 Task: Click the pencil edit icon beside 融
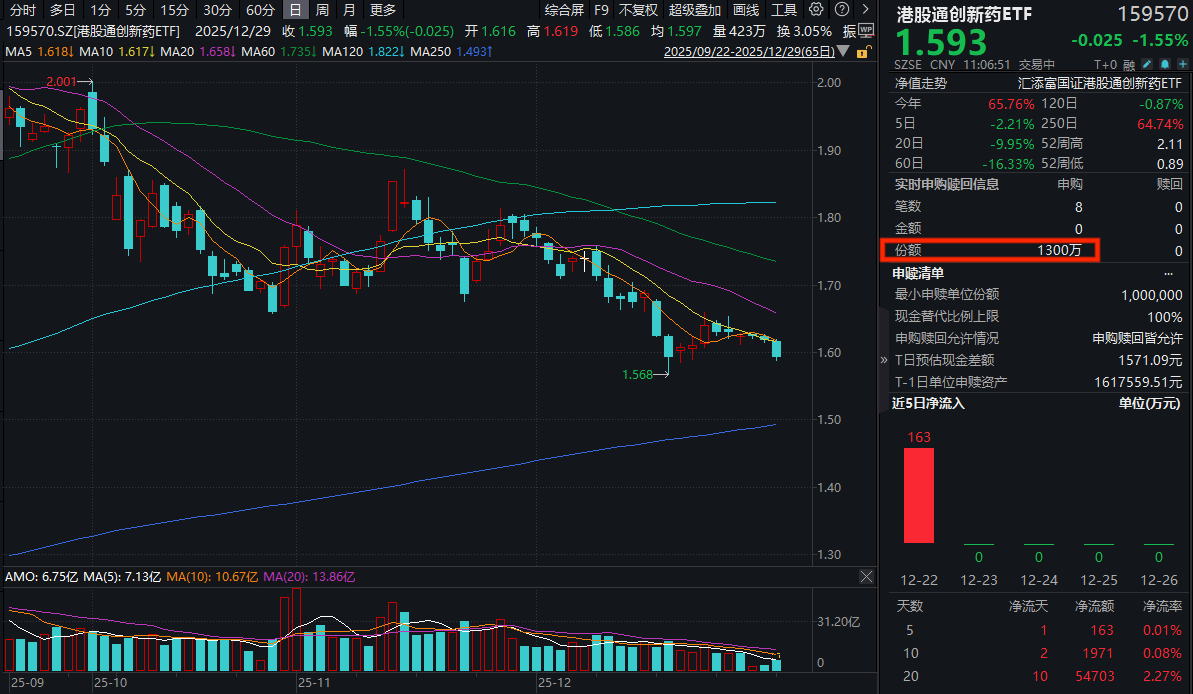[x=1146, y=63]
